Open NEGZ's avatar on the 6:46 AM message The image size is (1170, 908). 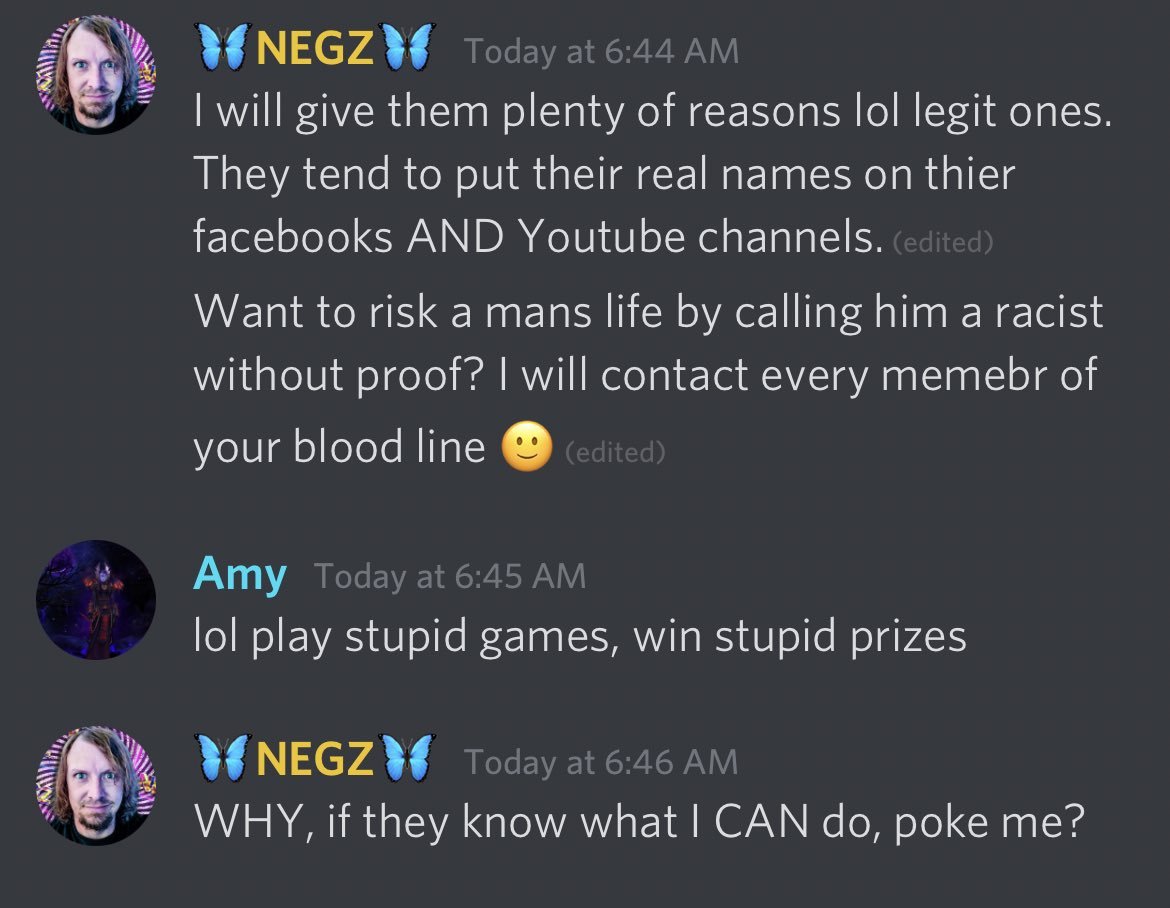coord(96,786)
